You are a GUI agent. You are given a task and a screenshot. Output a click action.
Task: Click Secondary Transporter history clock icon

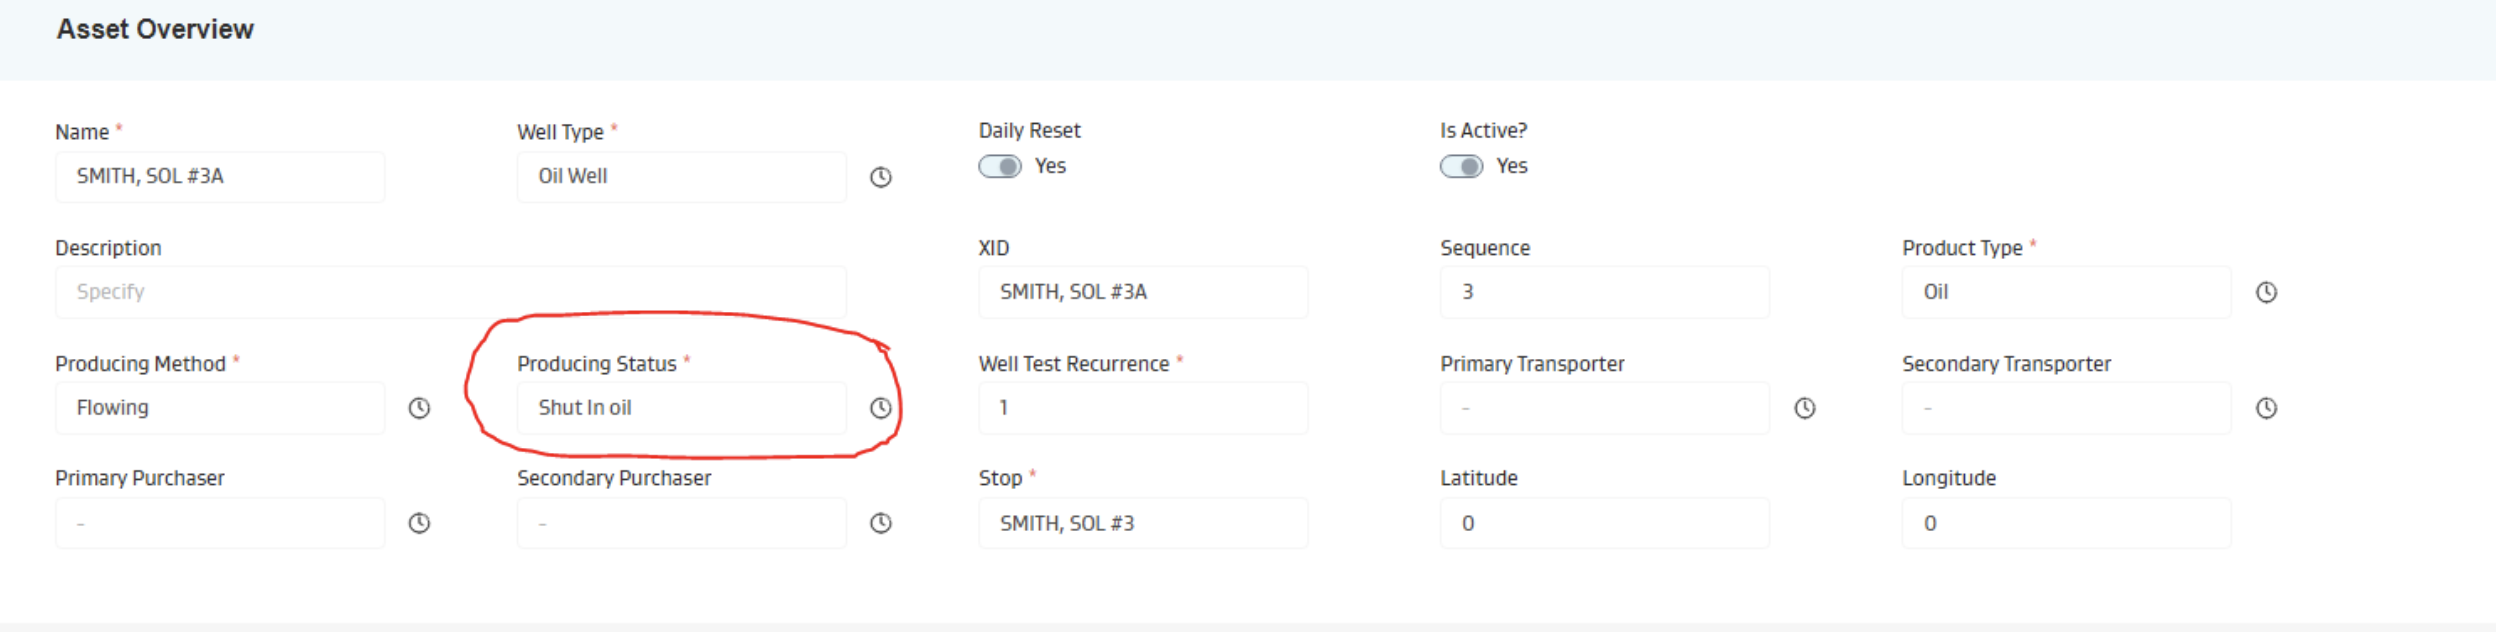2266,408
